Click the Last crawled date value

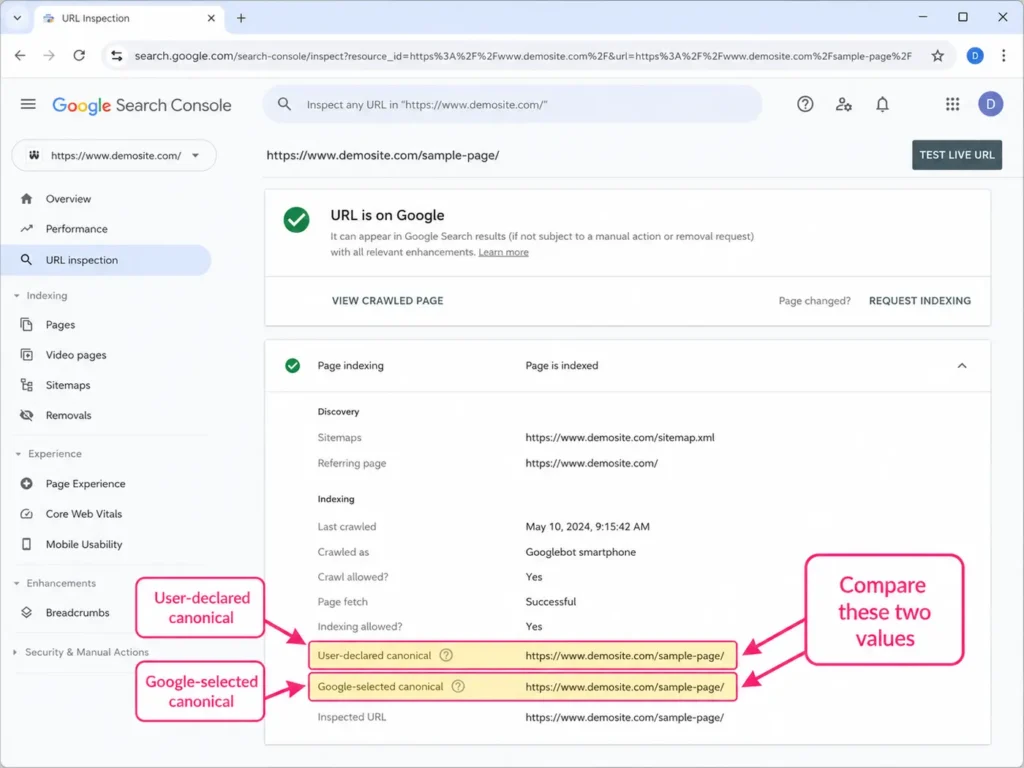[x=587, y=526]
